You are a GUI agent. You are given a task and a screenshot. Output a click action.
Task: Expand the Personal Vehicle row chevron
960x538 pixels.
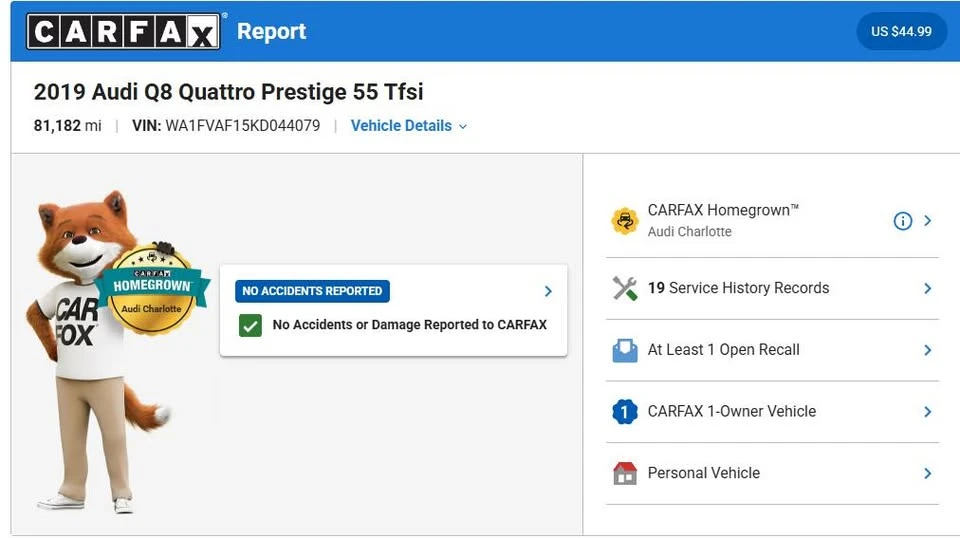coord(928,473)
